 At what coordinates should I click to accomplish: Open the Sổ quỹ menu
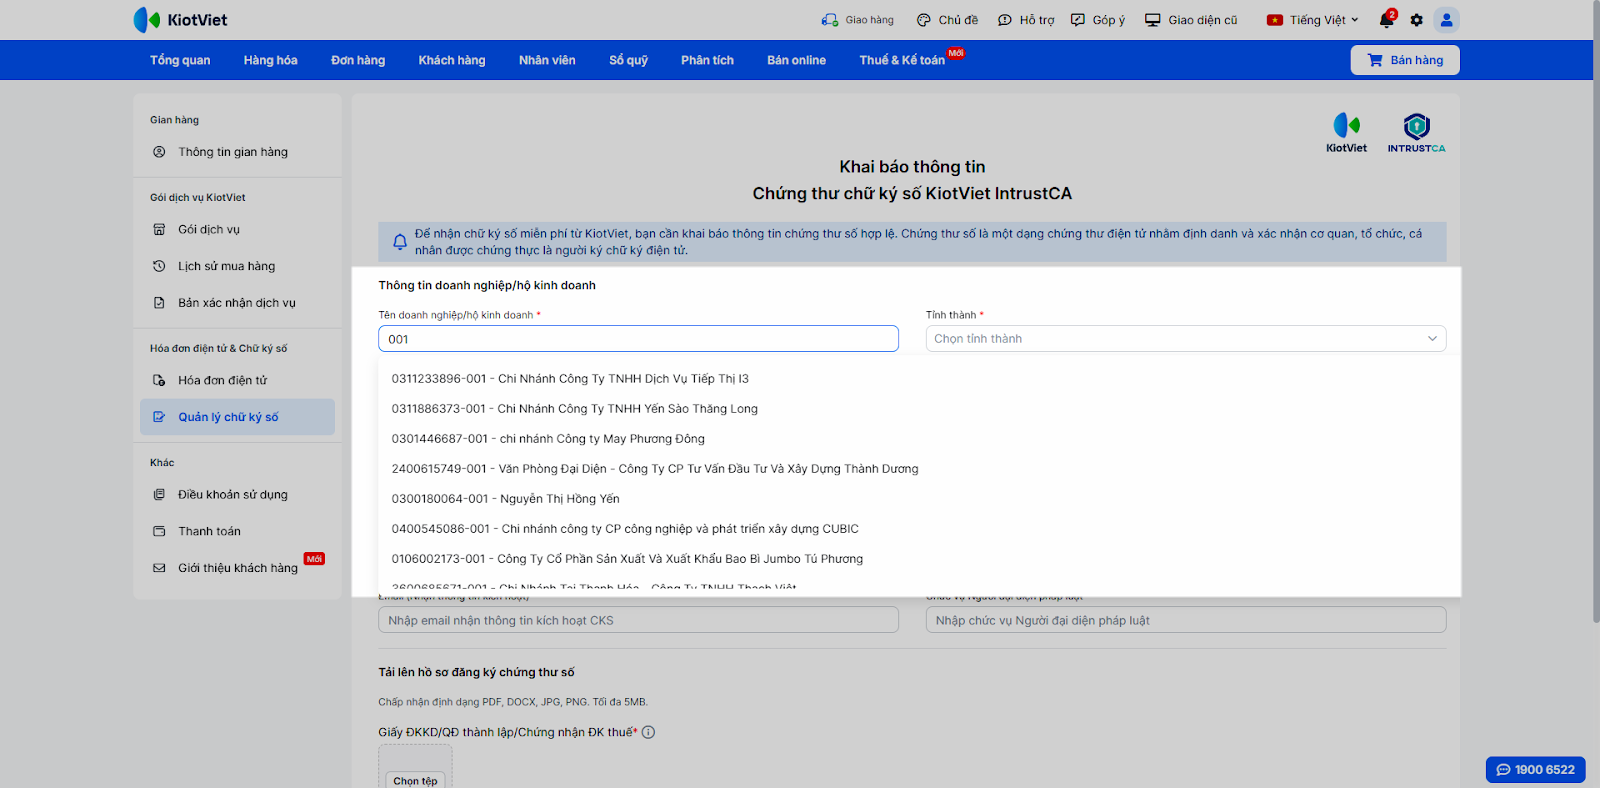[629, 60]
